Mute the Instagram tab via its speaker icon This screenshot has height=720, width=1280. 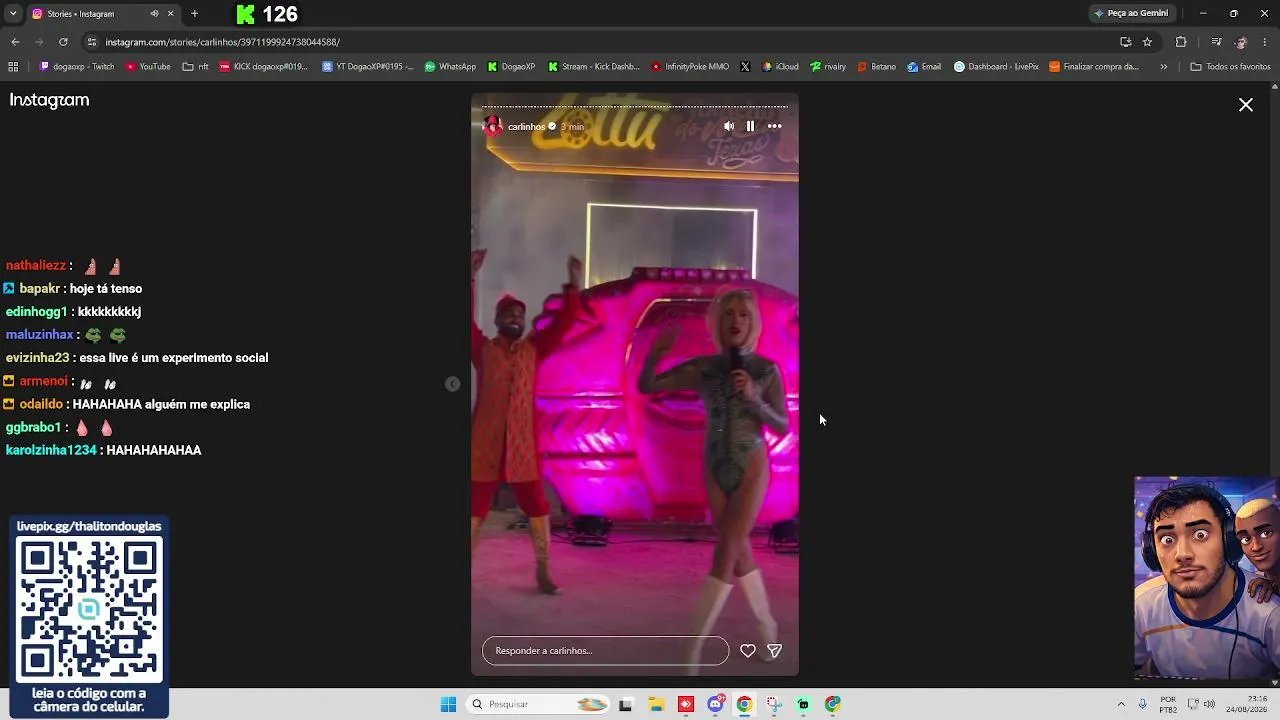click(154, 14)
